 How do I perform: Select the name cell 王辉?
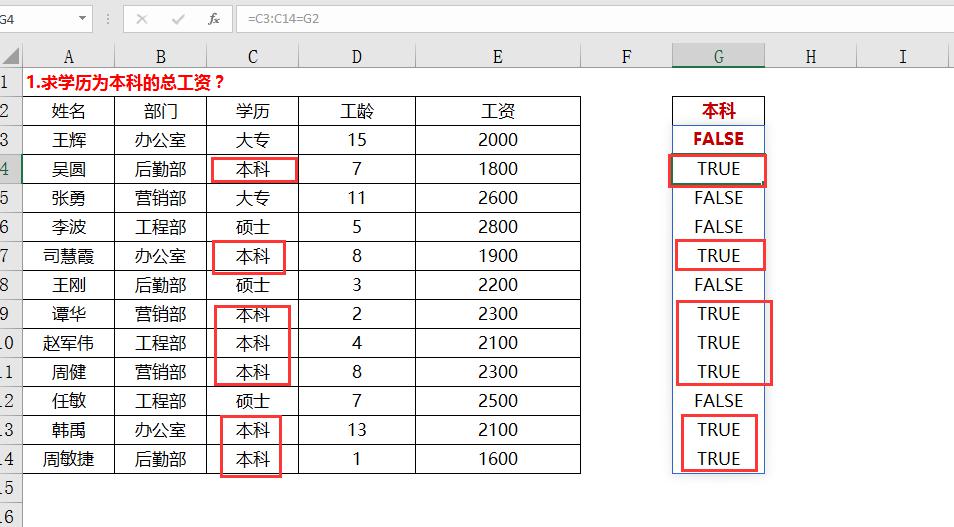click(69, 140)
